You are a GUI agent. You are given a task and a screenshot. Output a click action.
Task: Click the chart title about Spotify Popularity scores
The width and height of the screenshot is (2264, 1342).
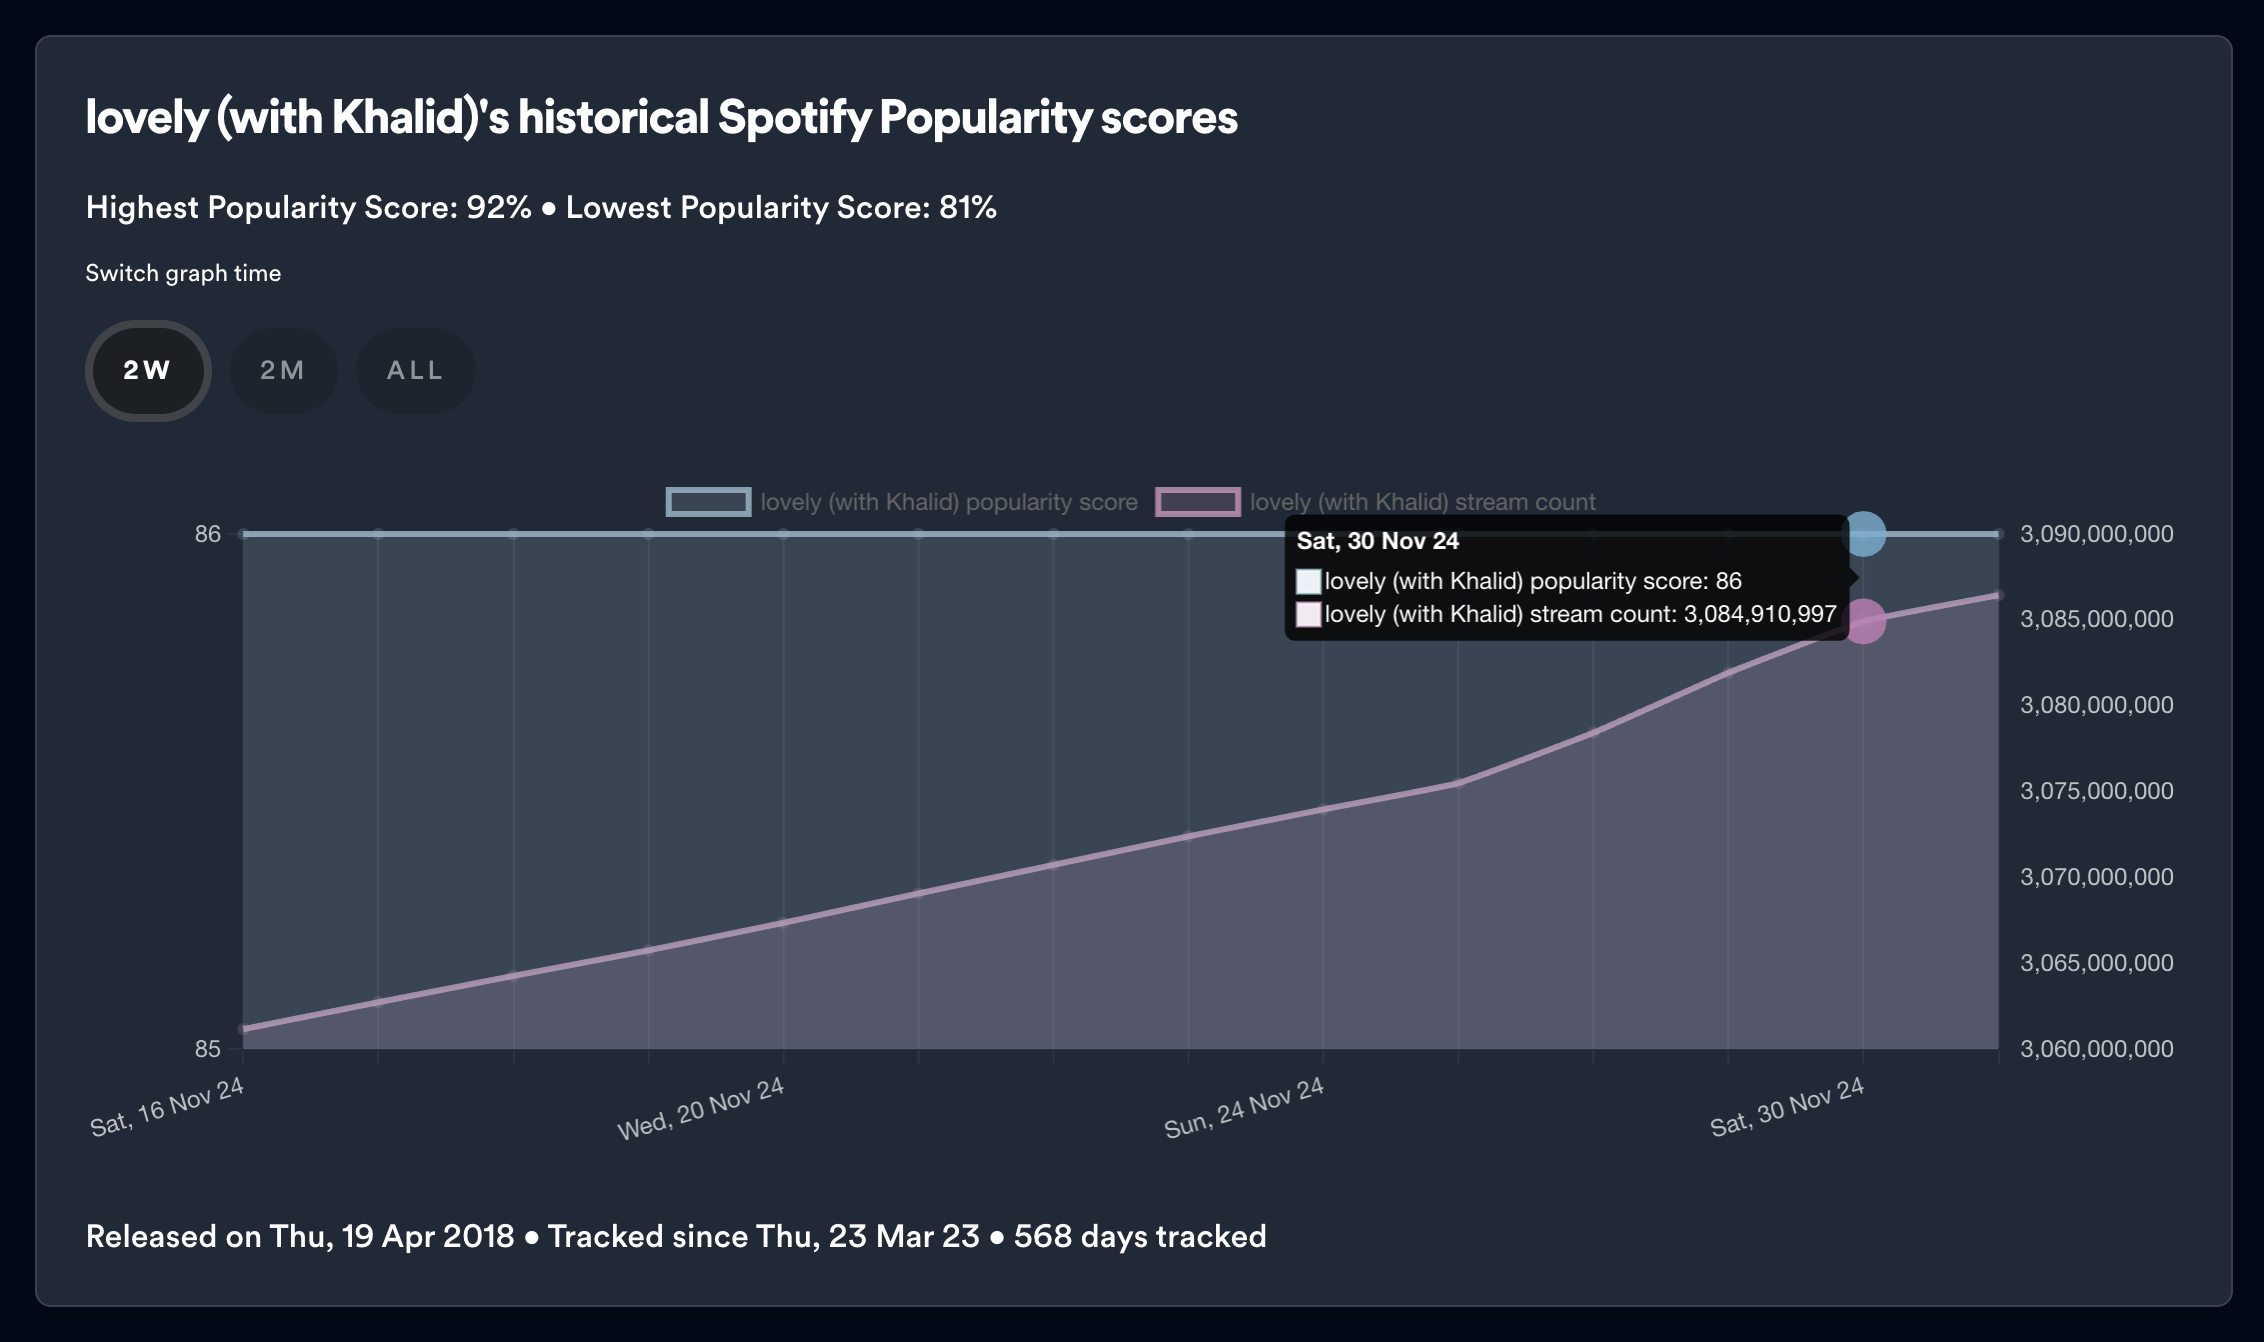coord(663,119)
